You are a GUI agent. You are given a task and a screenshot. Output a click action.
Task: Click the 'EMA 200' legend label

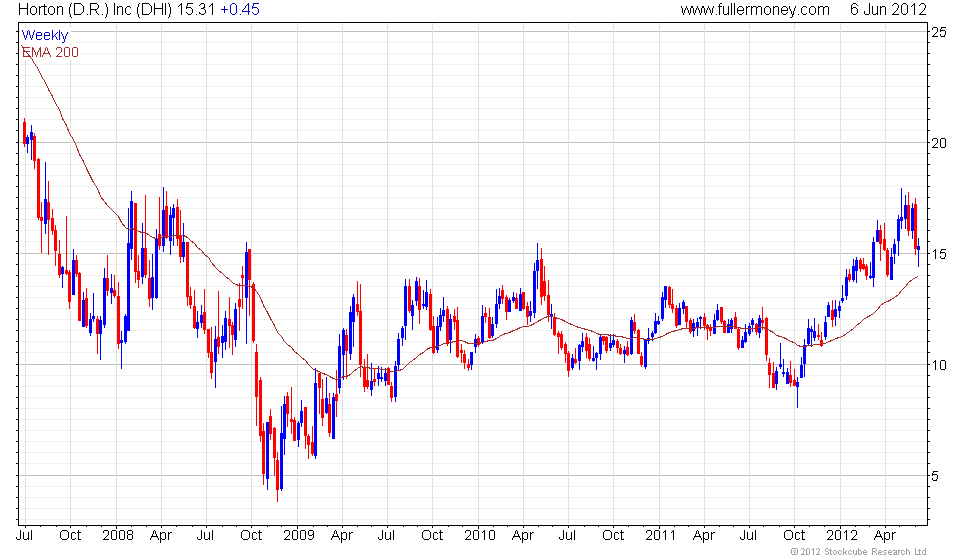click(50, 52)
